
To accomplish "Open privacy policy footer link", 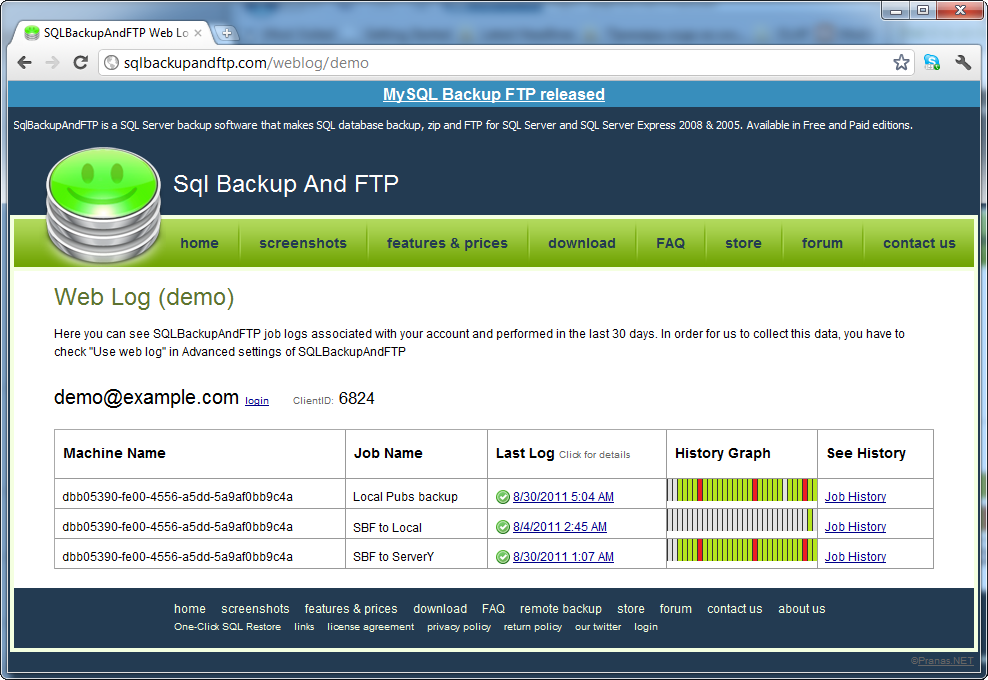I will pos(459,627).
